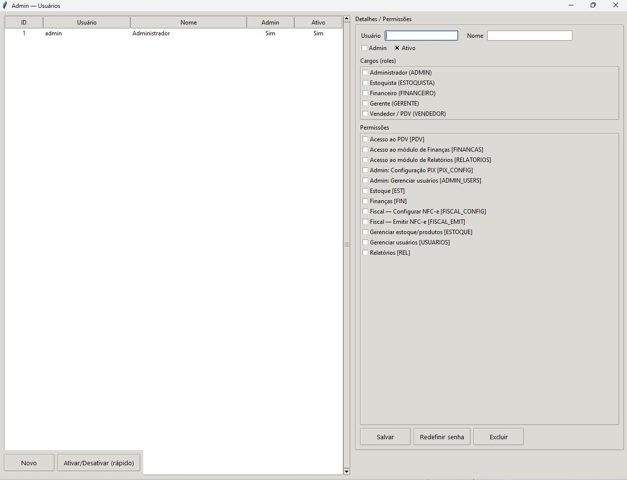Click the Usuário text input field
627x480 pixels.
click(421, 36)
